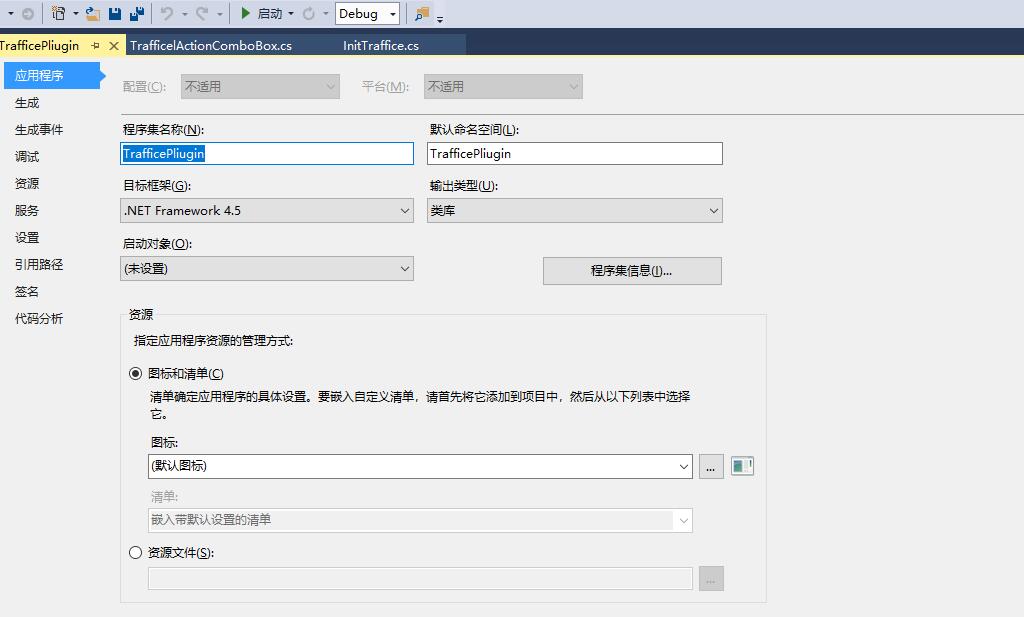
Task: Open the 调试 settings page
Action: coord(27,157)
